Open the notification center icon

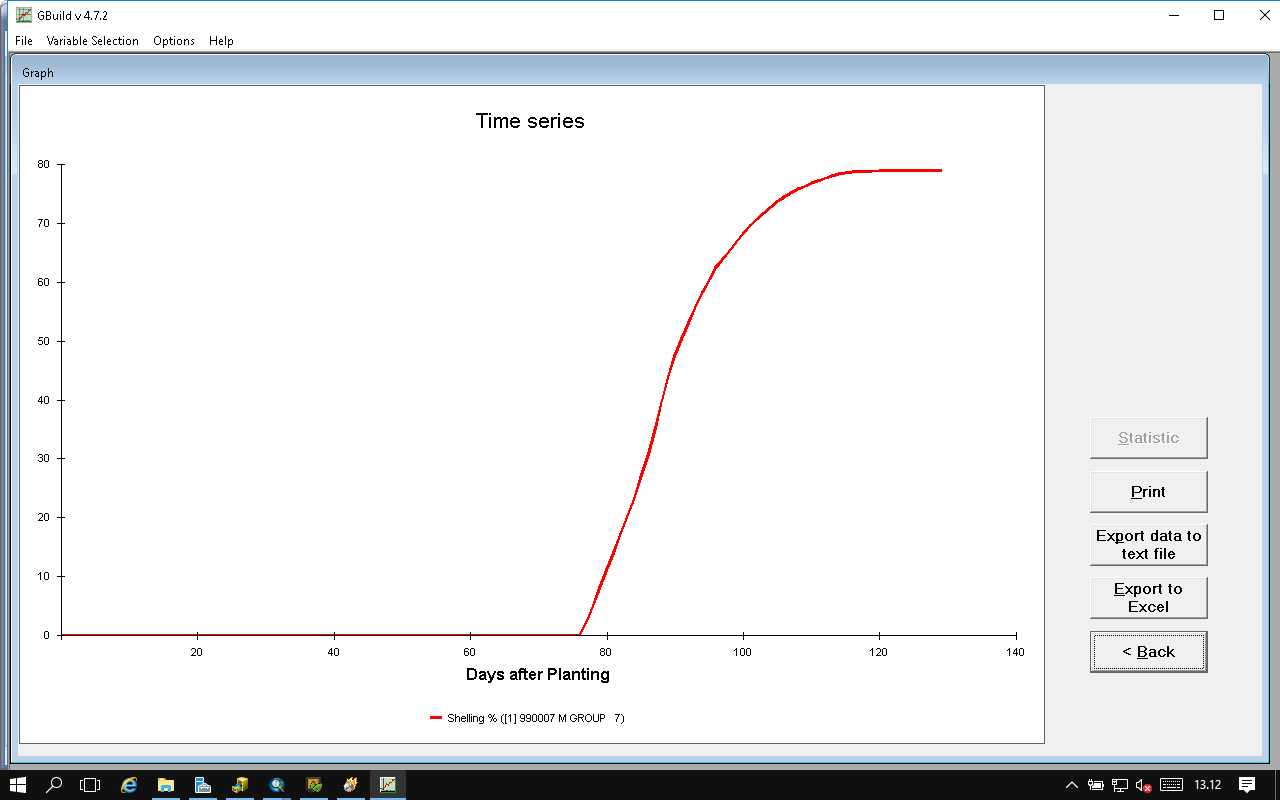(x=1247, y=785)
